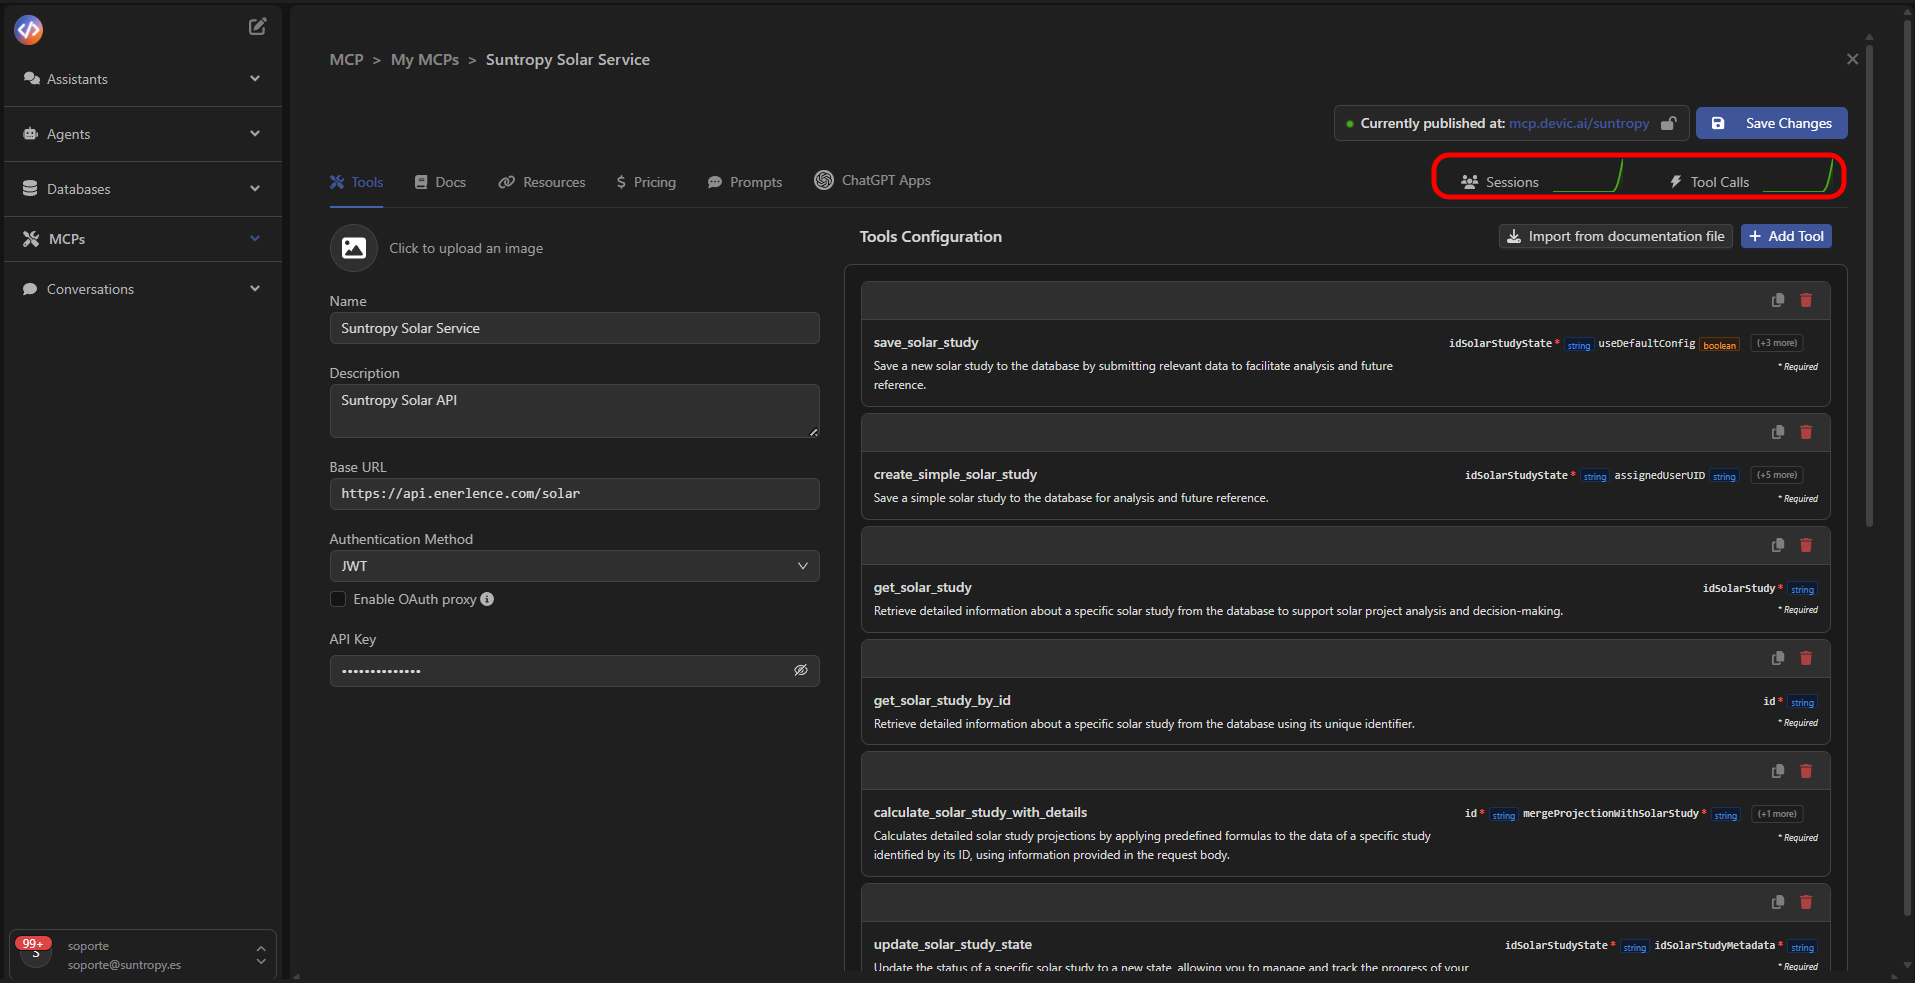Viewport: 1915px width, 983px height.
Task: Click the new chat edit icon in the sidebar
Action: tap(257, 27)
